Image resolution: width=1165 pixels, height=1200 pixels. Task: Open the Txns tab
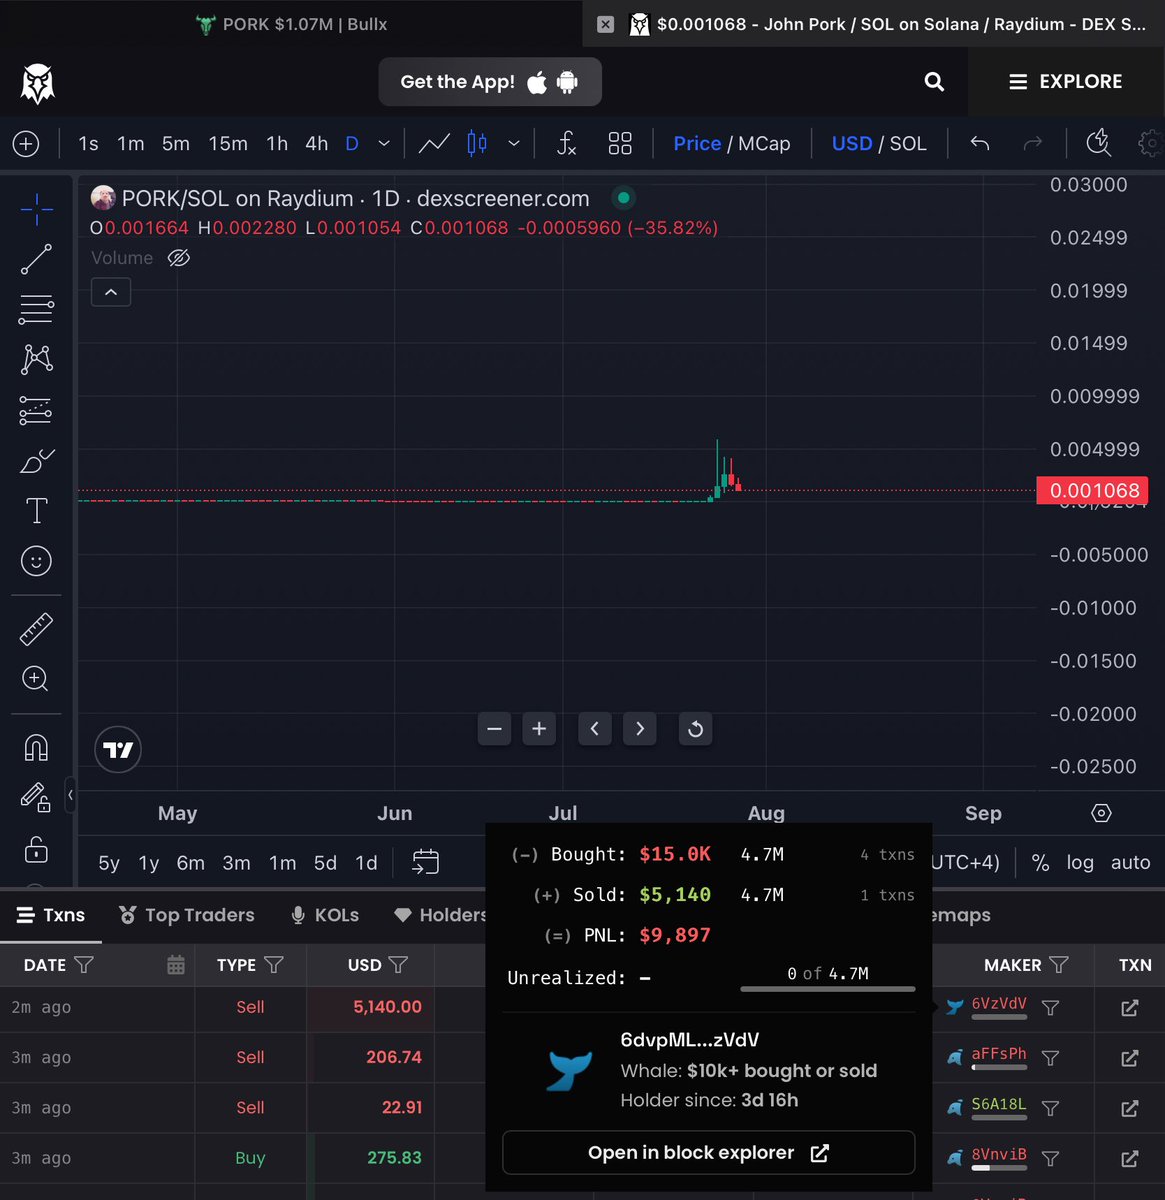tap(51, 915)
